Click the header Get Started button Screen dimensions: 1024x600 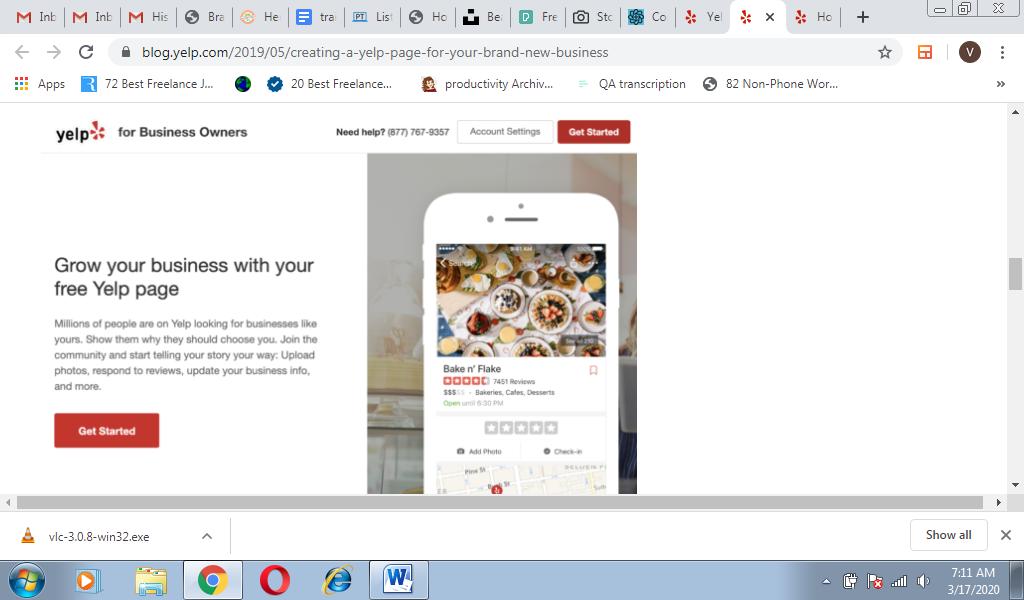593,132
